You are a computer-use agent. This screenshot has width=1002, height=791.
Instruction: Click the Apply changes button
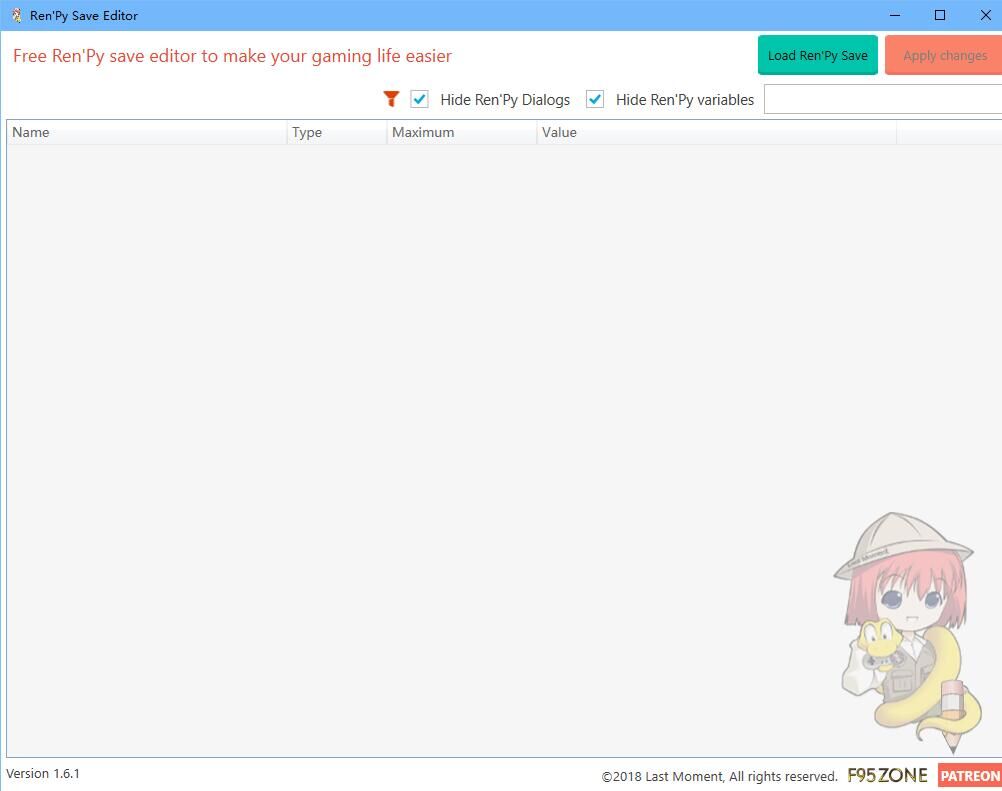coord(944,56)
